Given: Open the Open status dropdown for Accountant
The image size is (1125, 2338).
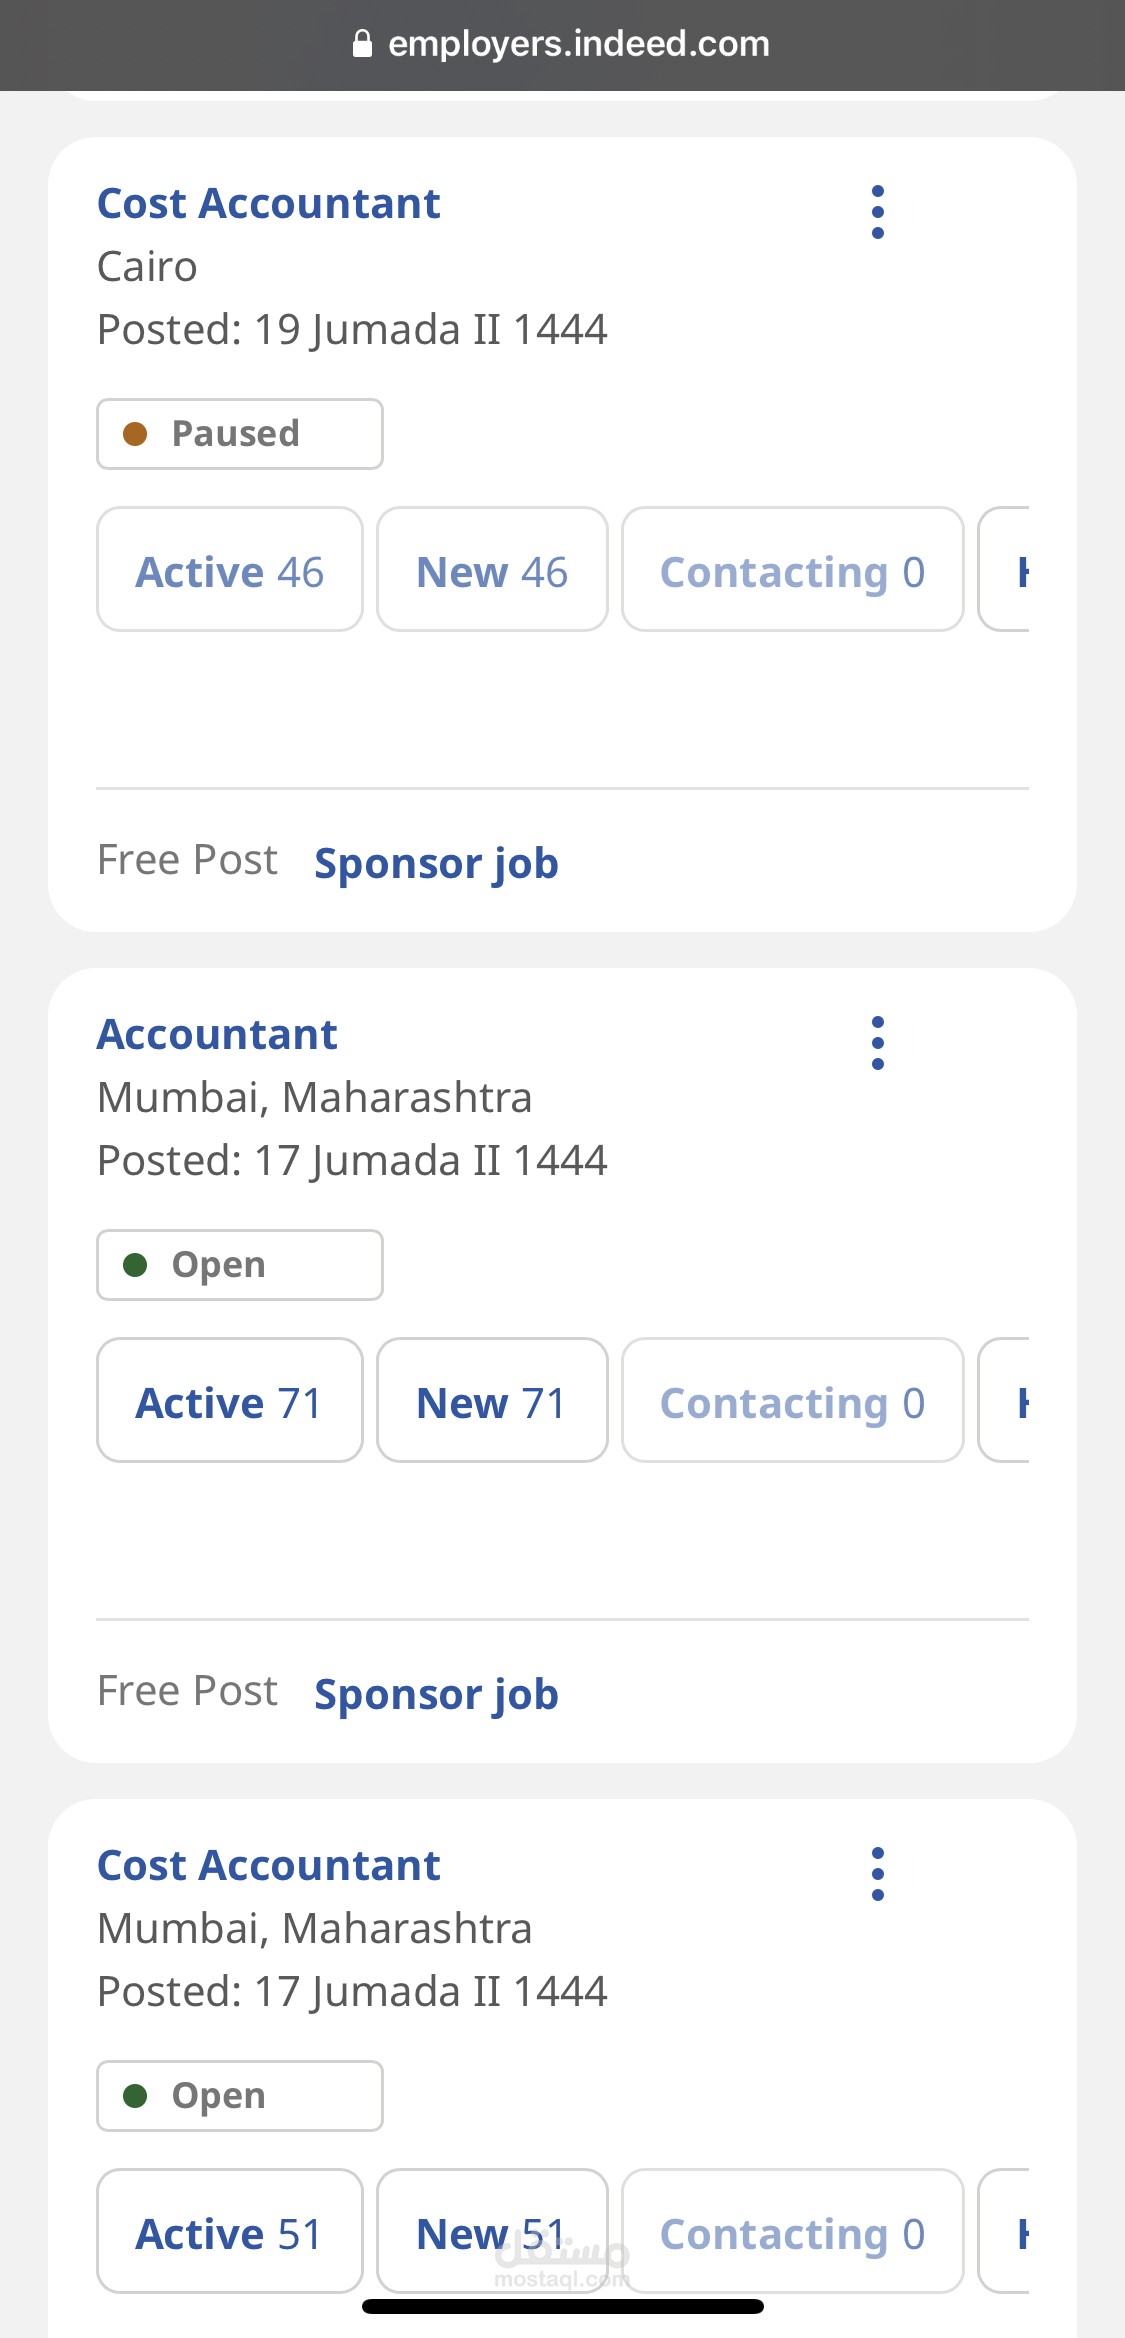Looking at the screenshot, I should point(240,1265).
